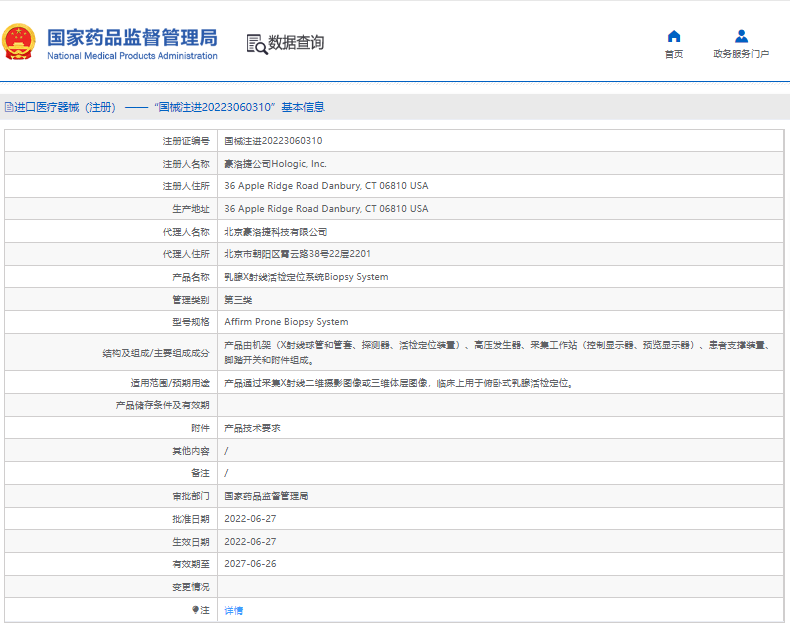
Task: Open the 数据查询 heading text
Action: 296,43
